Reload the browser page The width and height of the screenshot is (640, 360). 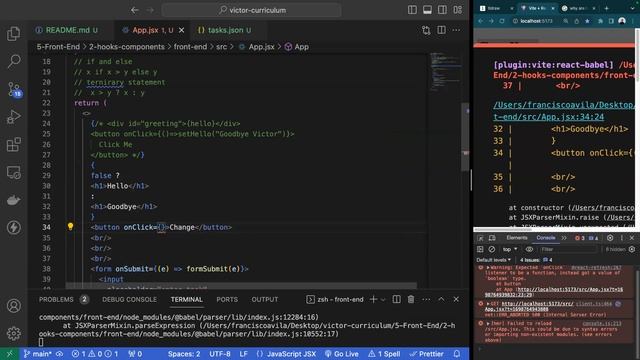coord(502,21)
